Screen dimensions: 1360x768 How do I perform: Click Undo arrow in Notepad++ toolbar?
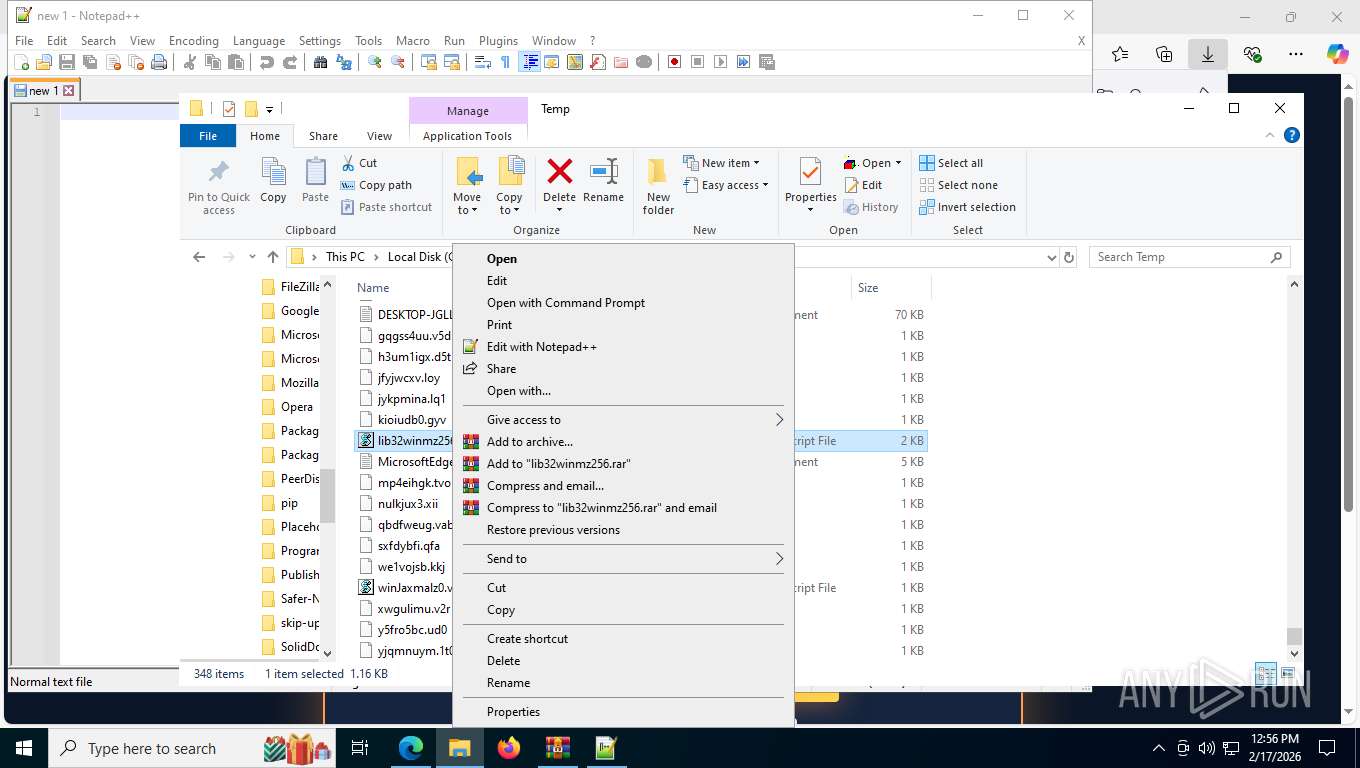(266, 62)
